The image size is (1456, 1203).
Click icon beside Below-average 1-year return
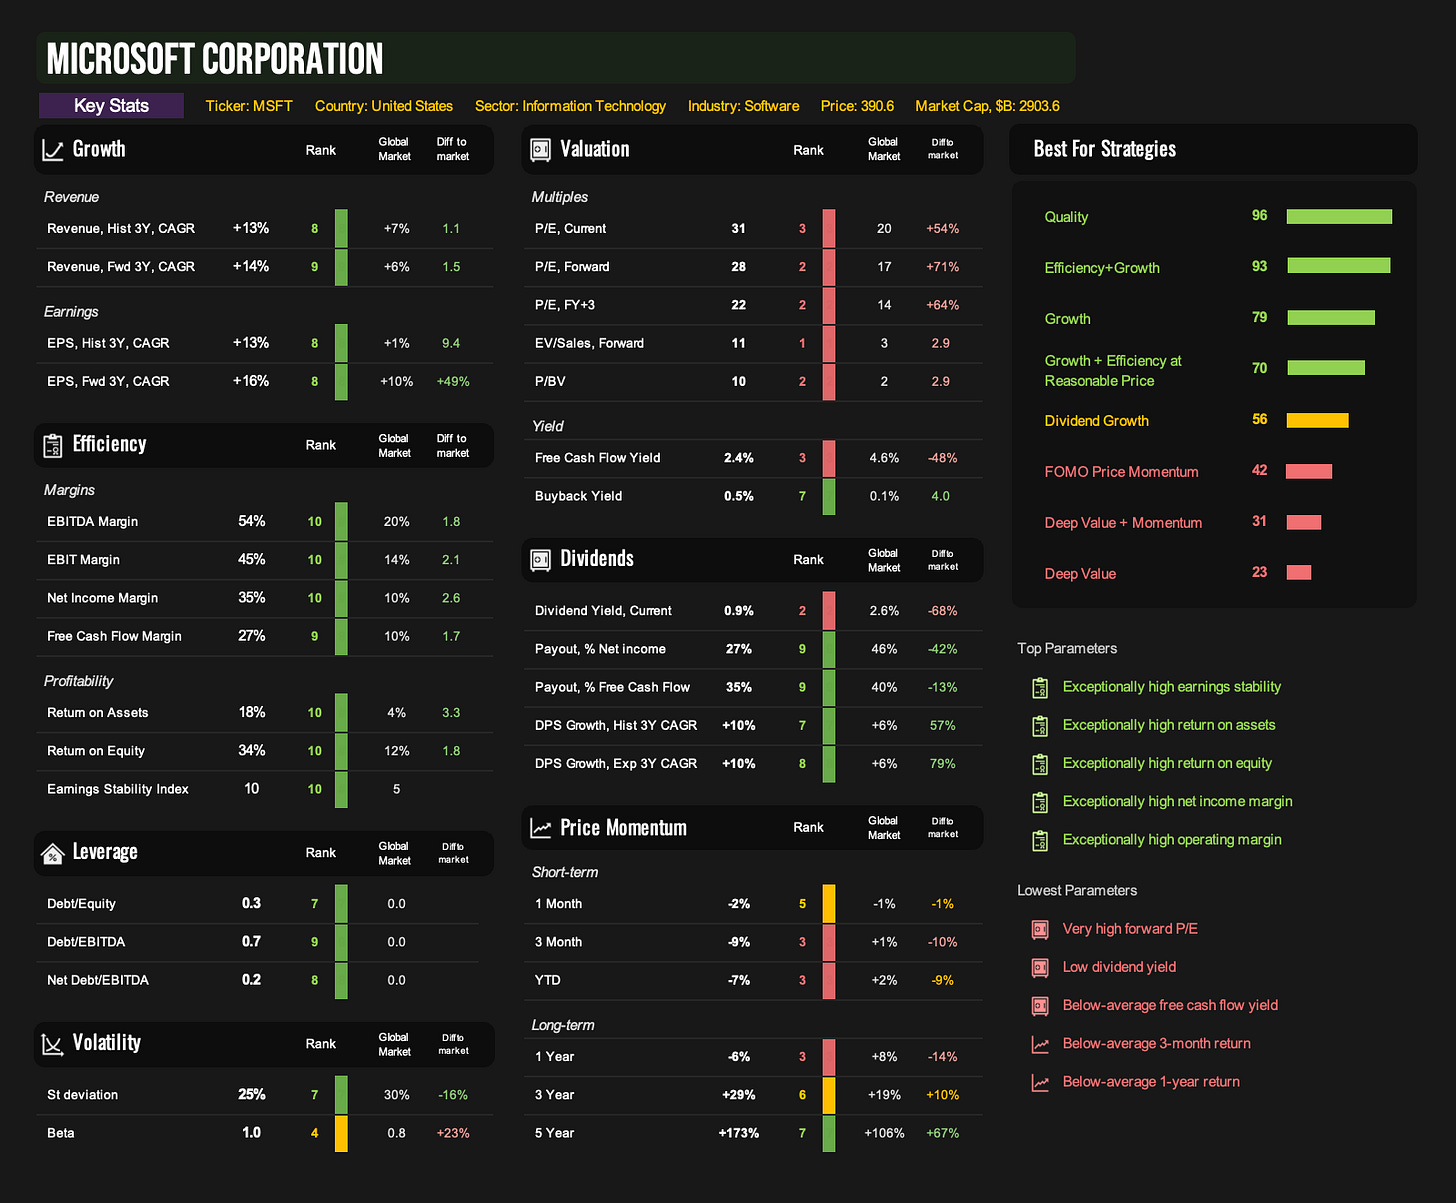coord(1040,1083)
